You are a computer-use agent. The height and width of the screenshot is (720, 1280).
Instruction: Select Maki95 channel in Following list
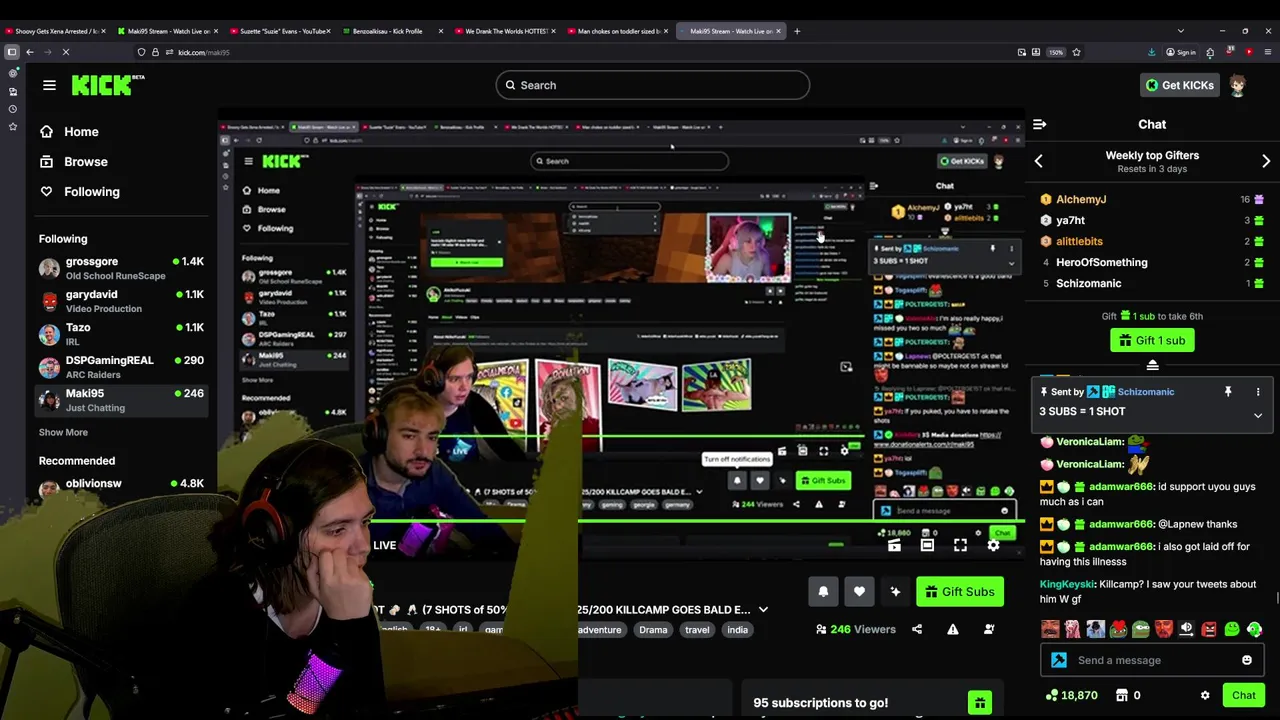tap(121, 400)
